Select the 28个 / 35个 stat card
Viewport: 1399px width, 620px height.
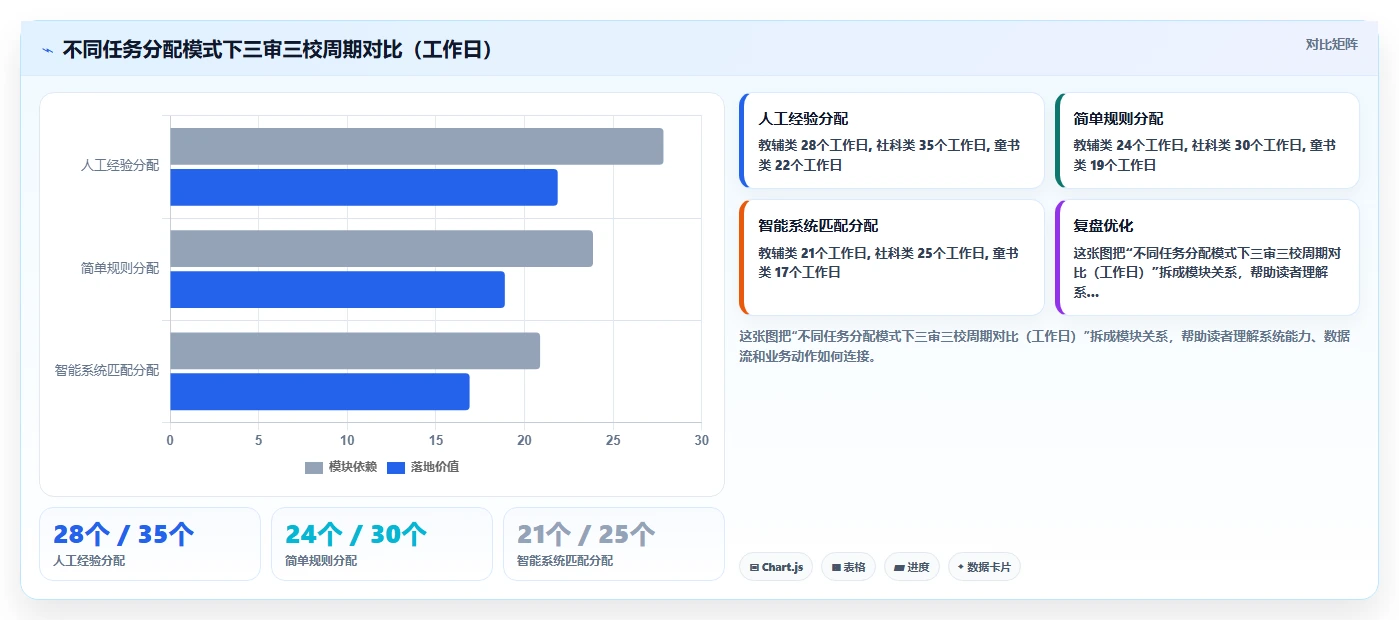coord(150,544)
